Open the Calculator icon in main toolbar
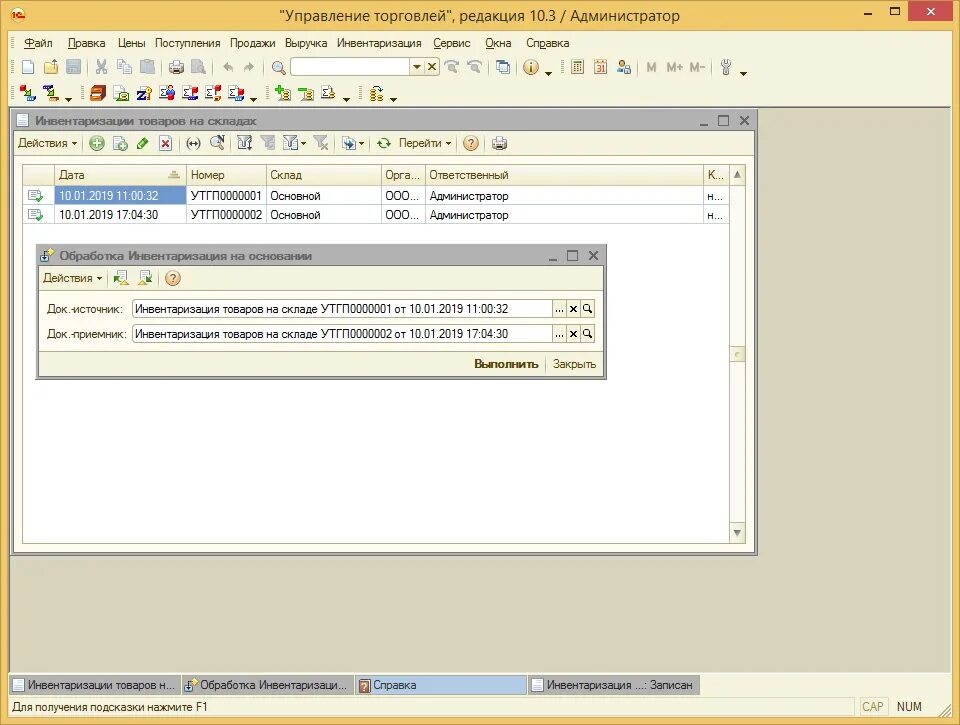Image resolution: width=960 pixels, height=725 pixels. pyautogui.click(x=577, y=67)
